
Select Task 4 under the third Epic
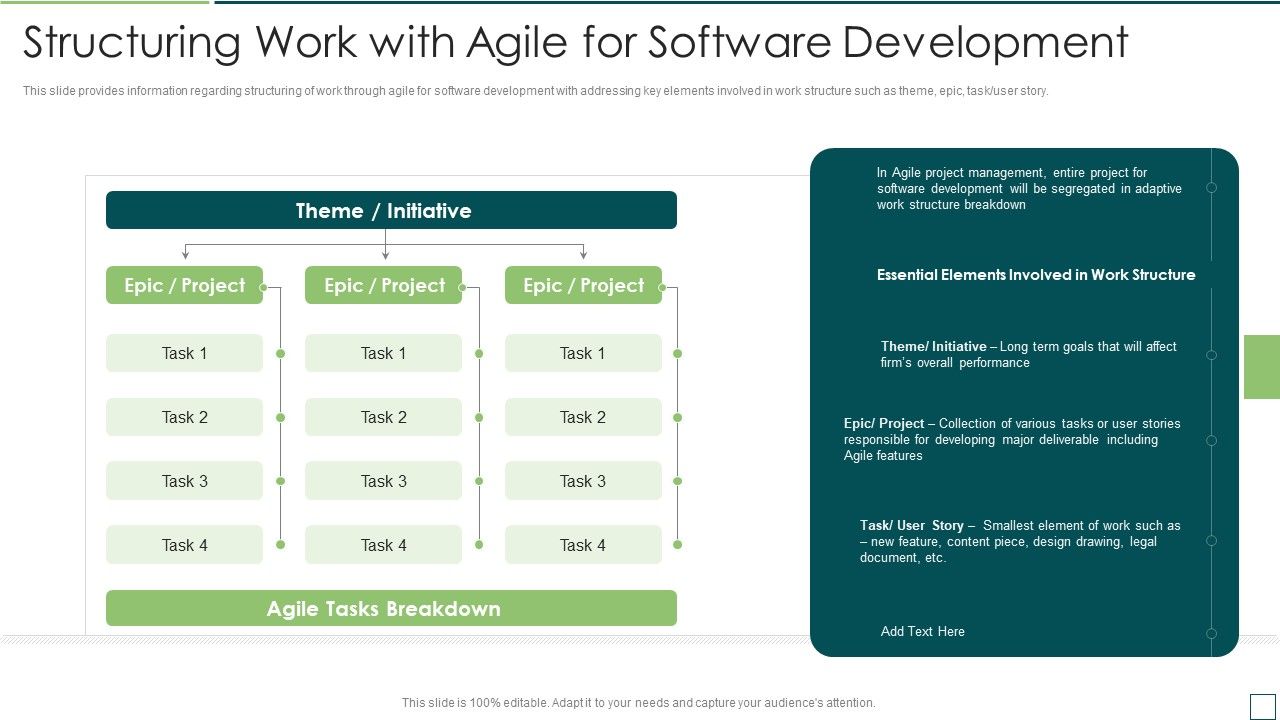tap(583, 545)
